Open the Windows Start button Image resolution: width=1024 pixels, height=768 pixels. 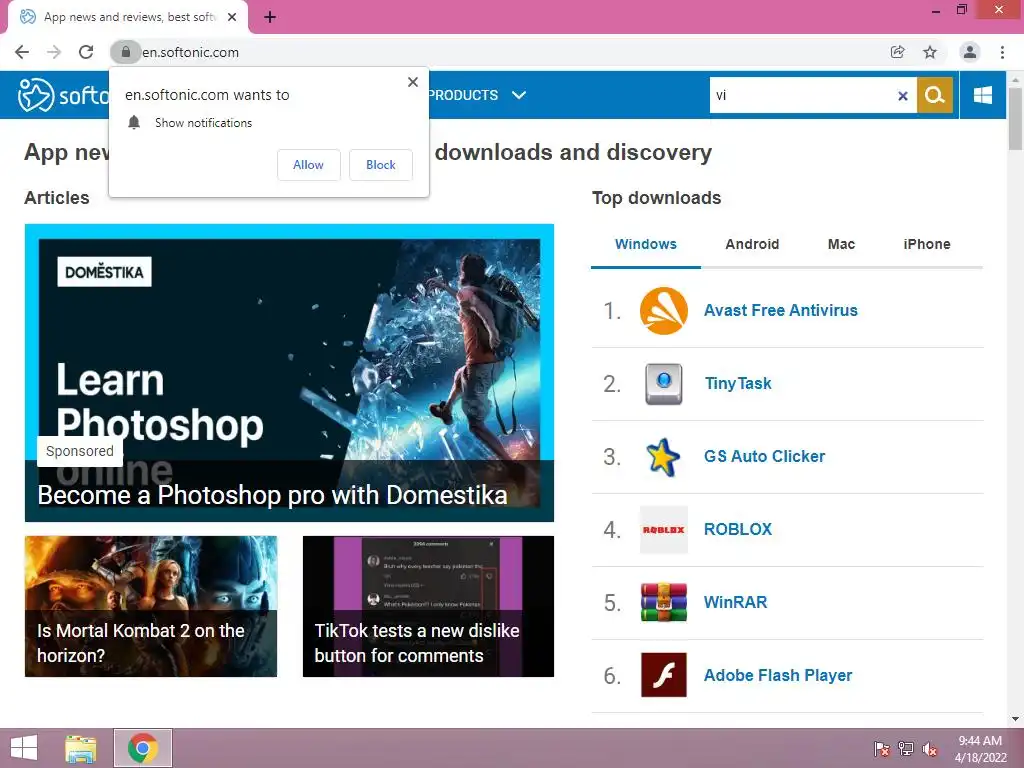click(x=24, y=748)
